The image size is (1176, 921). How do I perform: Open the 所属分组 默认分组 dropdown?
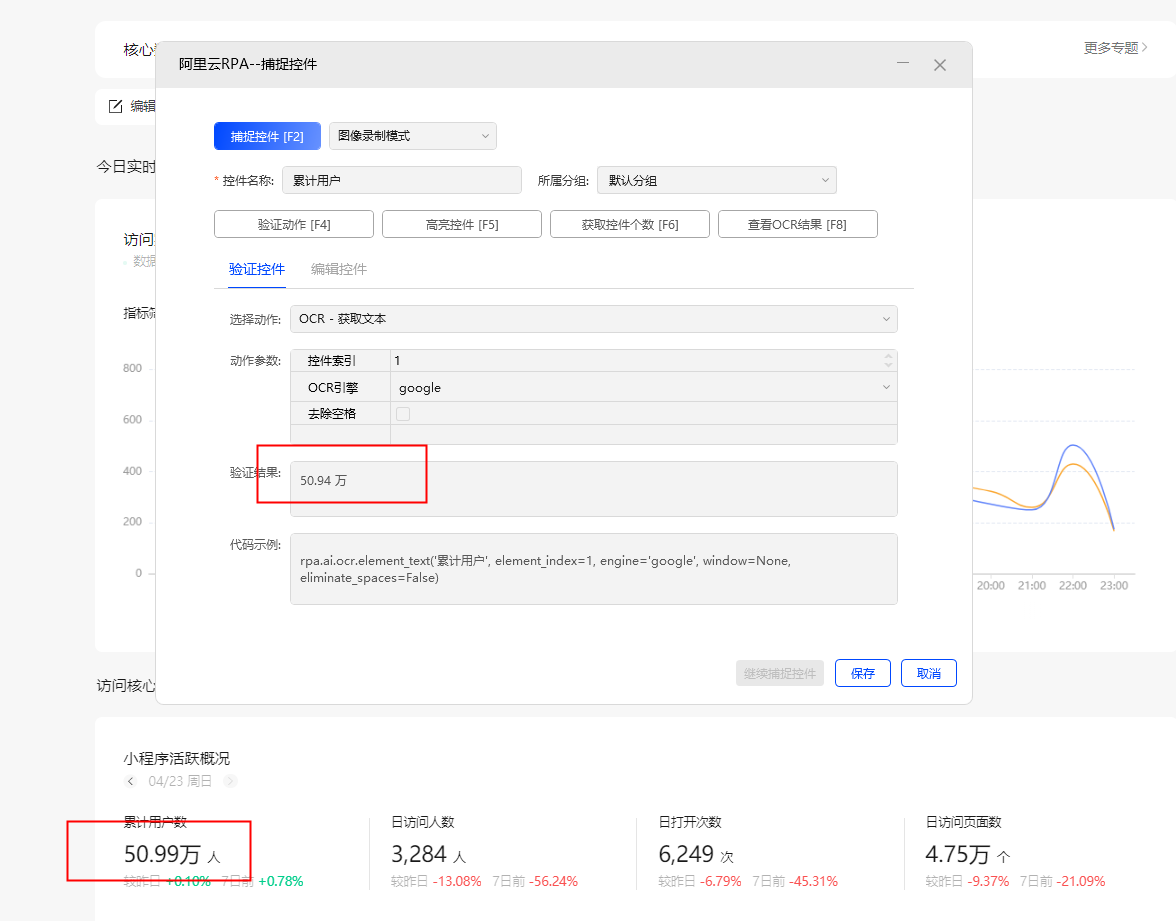click(x=716, y=181)
